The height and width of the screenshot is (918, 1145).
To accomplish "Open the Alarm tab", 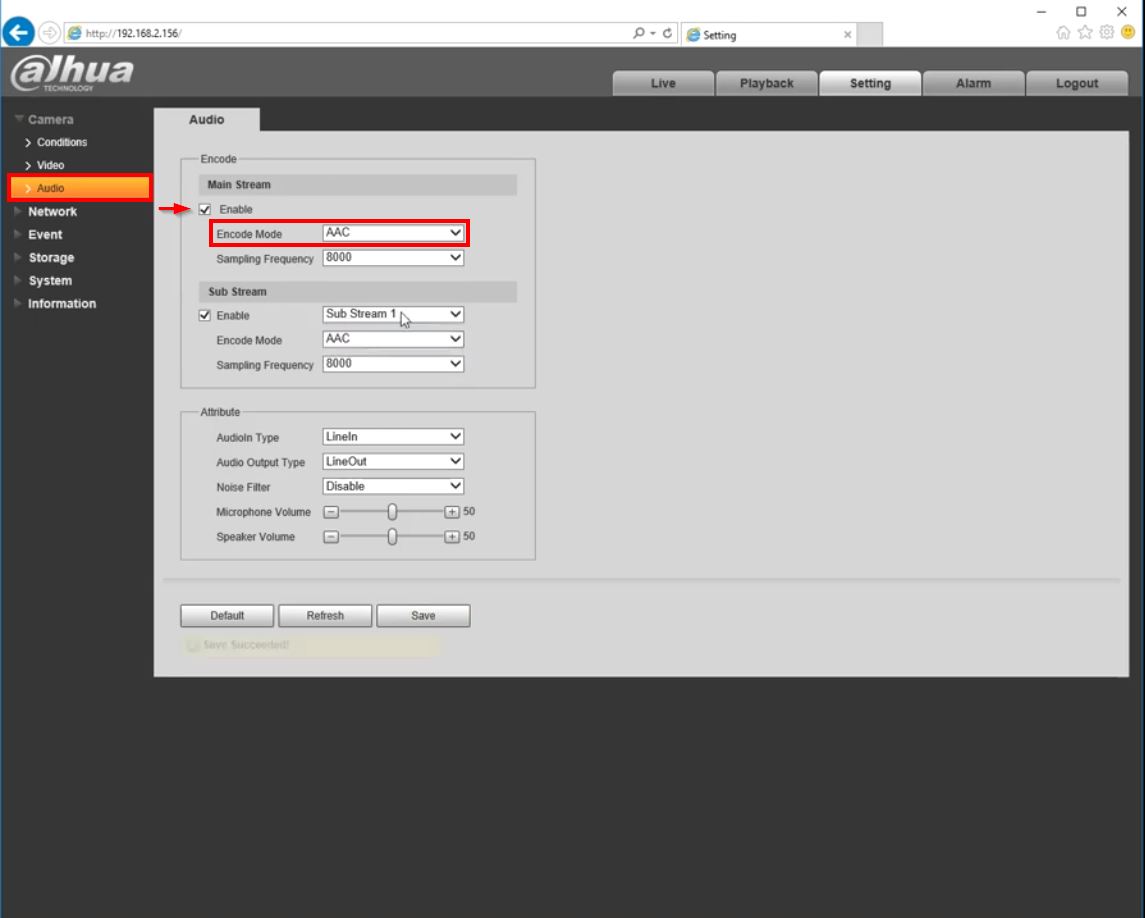I will [x=973, y=84].
